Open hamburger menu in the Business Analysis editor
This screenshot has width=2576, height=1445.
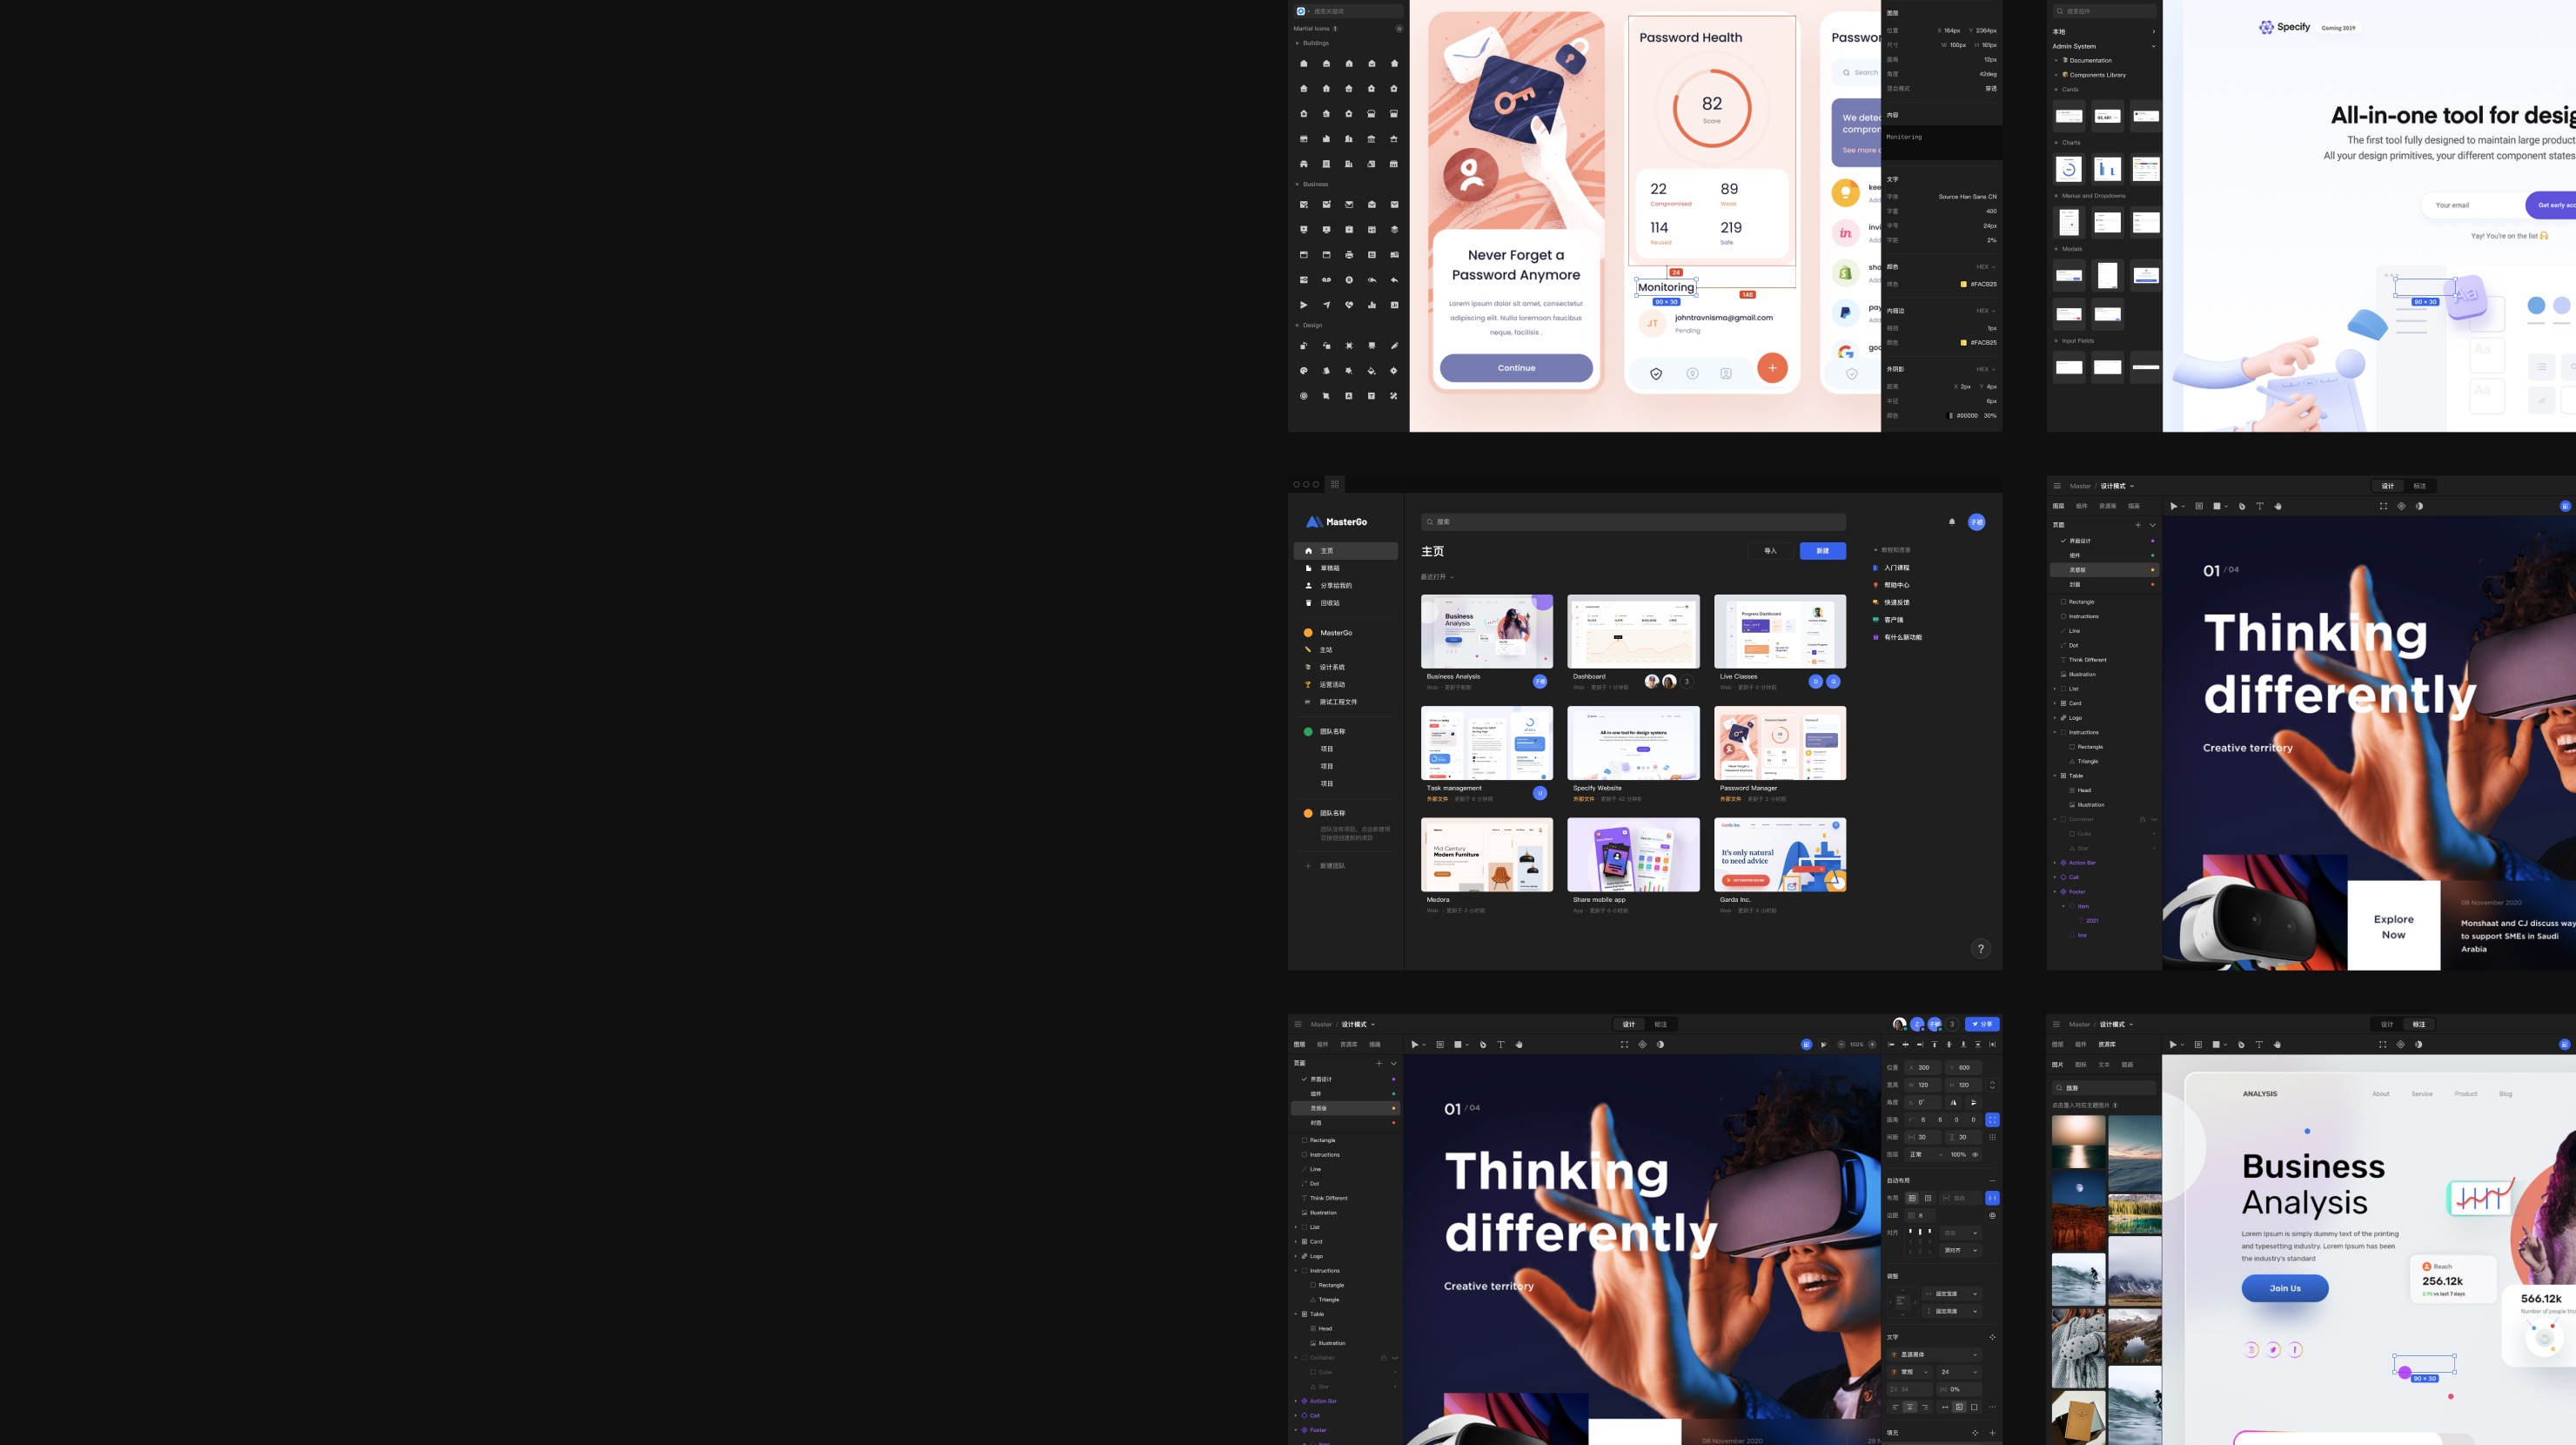2056,1024
